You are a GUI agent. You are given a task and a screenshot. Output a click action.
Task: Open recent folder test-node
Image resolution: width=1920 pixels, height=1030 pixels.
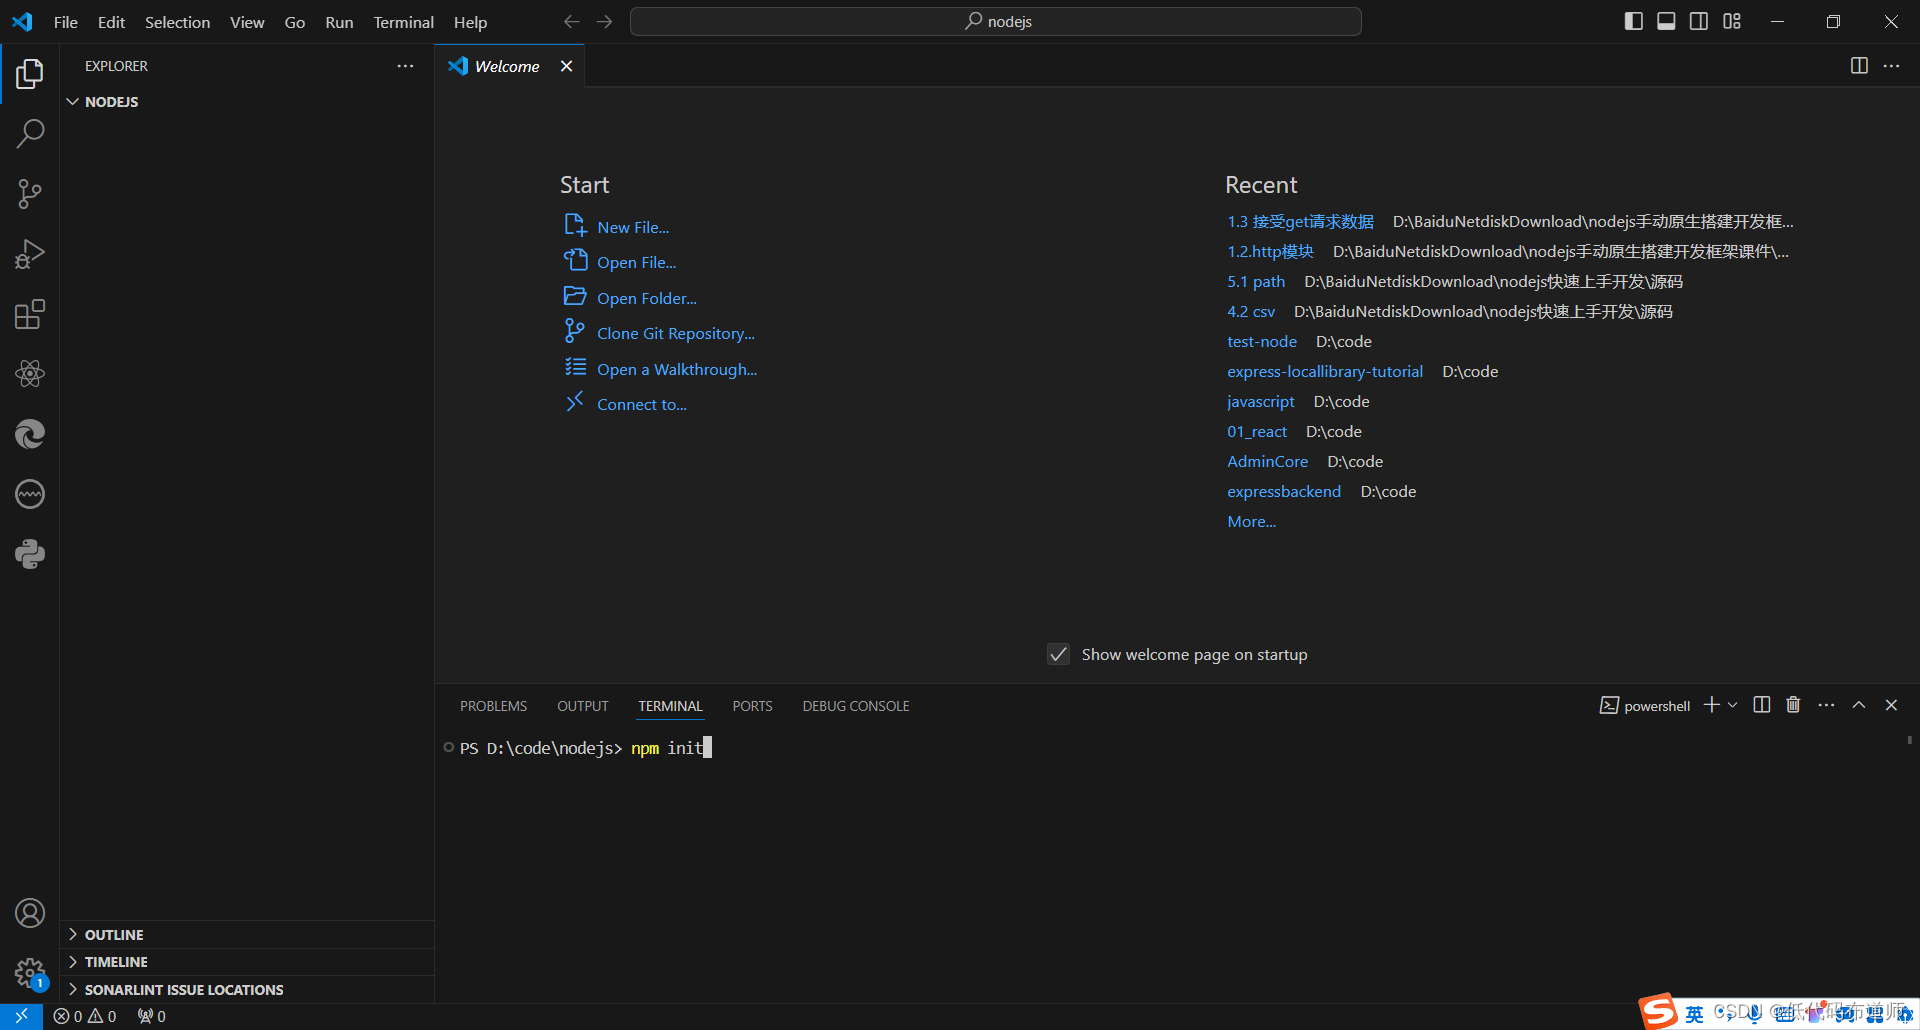point(1262,341)
